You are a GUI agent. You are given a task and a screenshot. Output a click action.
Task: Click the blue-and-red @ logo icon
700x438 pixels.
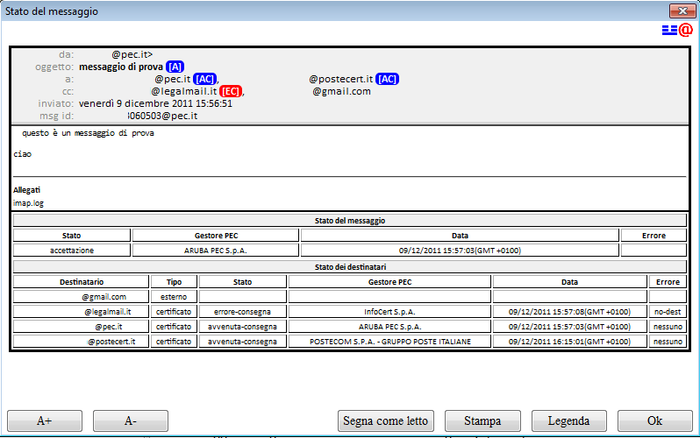coord(677,30)
